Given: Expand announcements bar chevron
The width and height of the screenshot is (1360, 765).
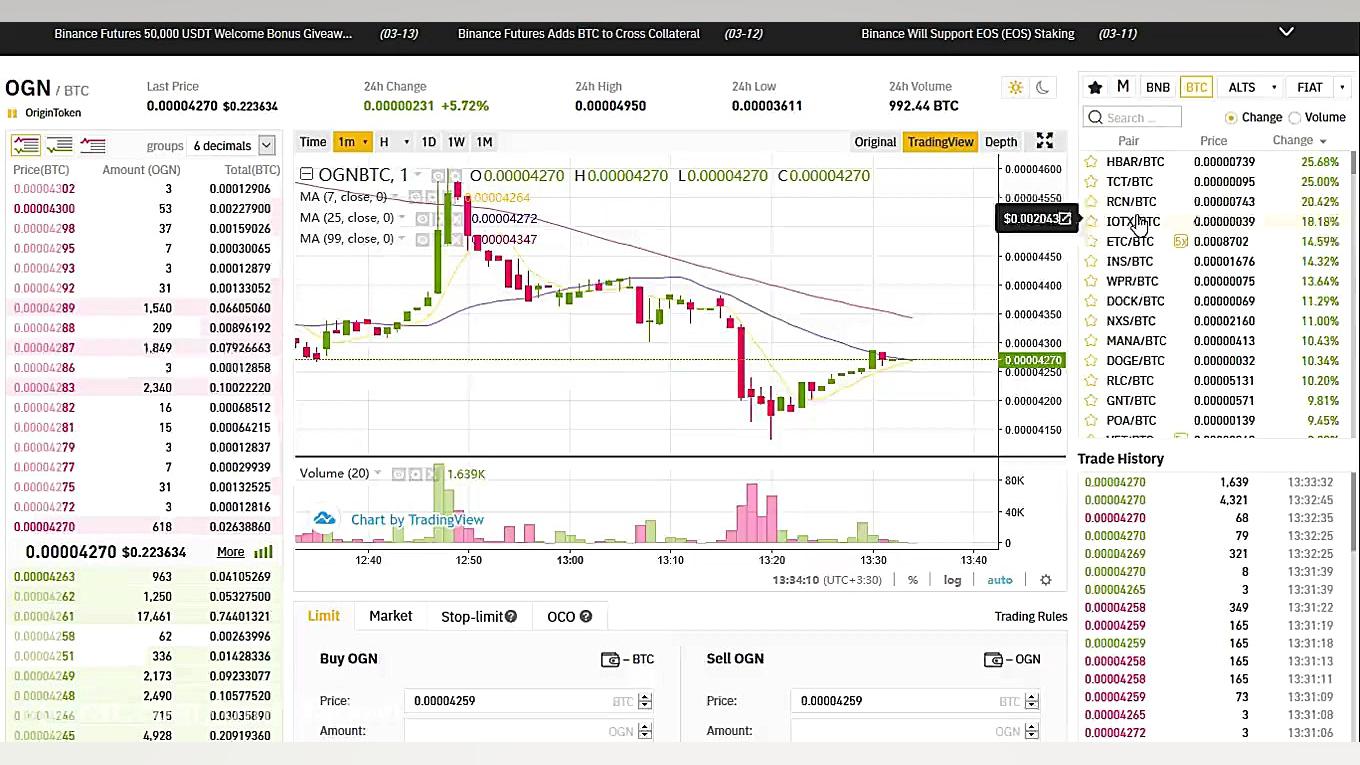Looking at the screenshot, I should point(1286,32).
